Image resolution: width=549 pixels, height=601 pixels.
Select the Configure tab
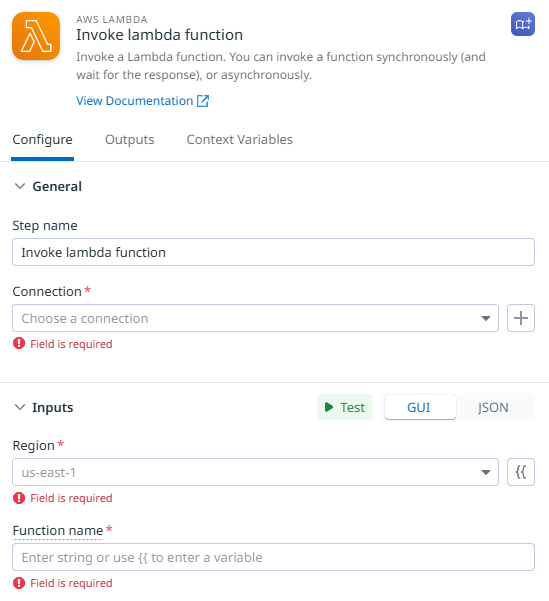[43, 140]
